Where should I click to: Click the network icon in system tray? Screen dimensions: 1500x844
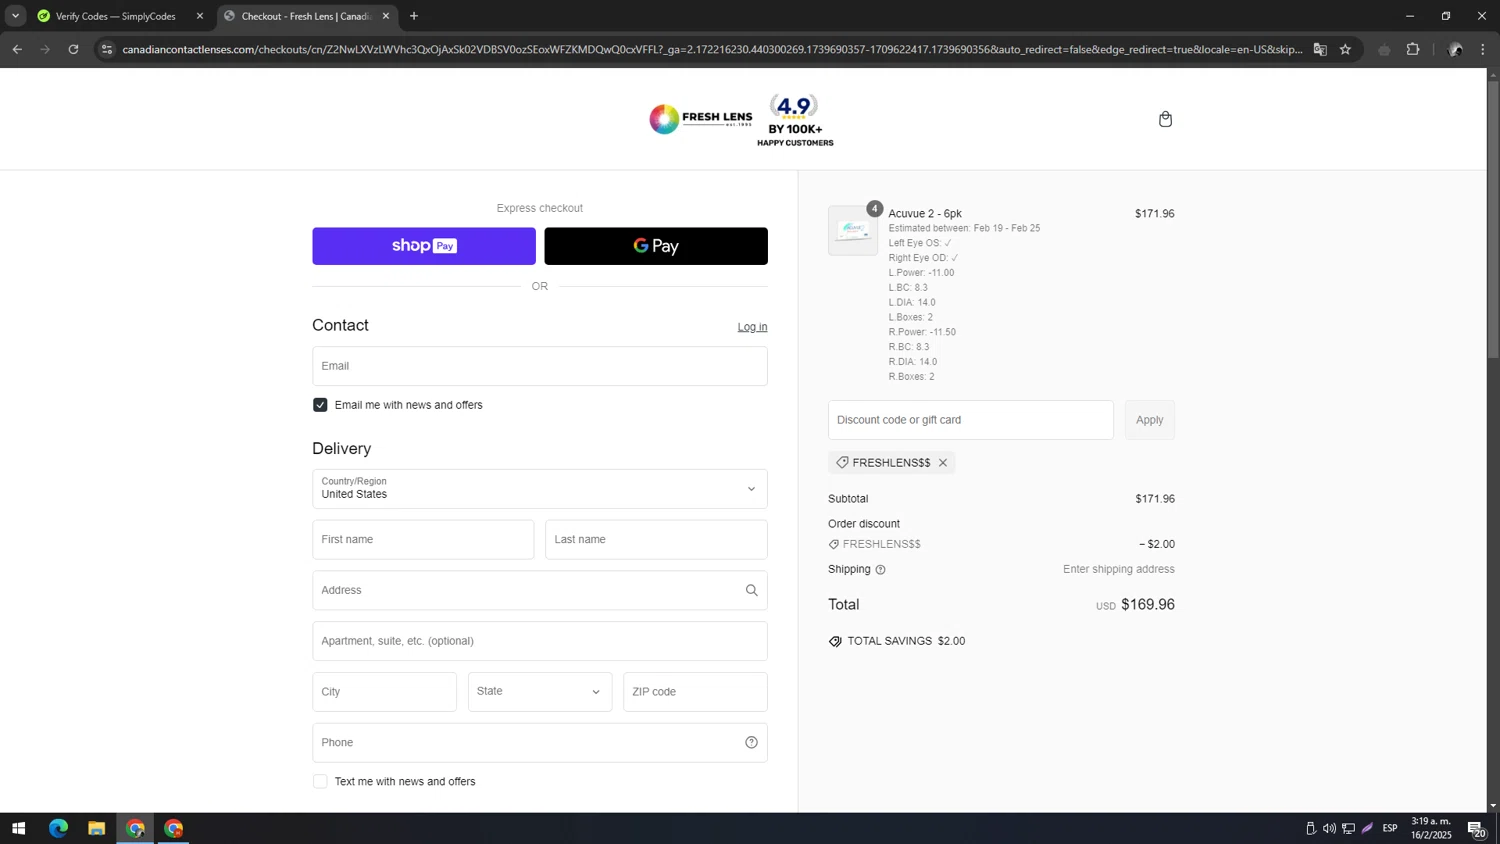coord(1348,829)
